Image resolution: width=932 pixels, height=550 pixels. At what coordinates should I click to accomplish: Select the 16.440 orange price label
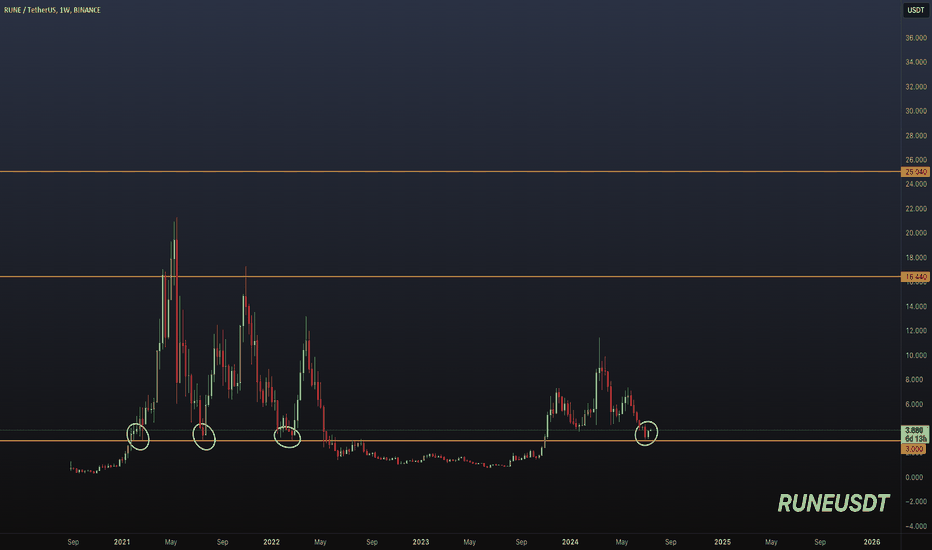[x=915, y=276]
